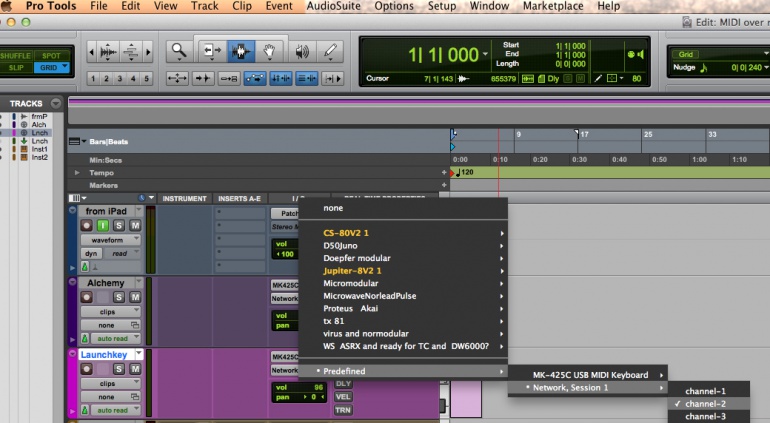Record enable from iPad track
Image resolution: width=770 pixels, height=423 pixels.
pos(87,226)
